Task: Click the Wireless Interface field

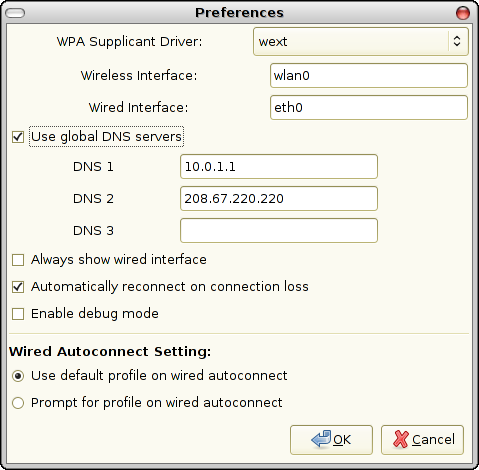Action: click(369, 76)
